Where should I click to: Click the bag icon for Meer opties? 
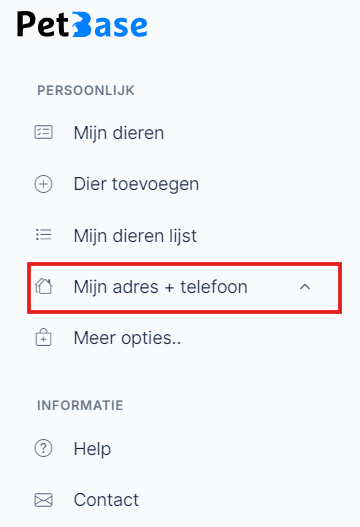click(x=44, y=337)
